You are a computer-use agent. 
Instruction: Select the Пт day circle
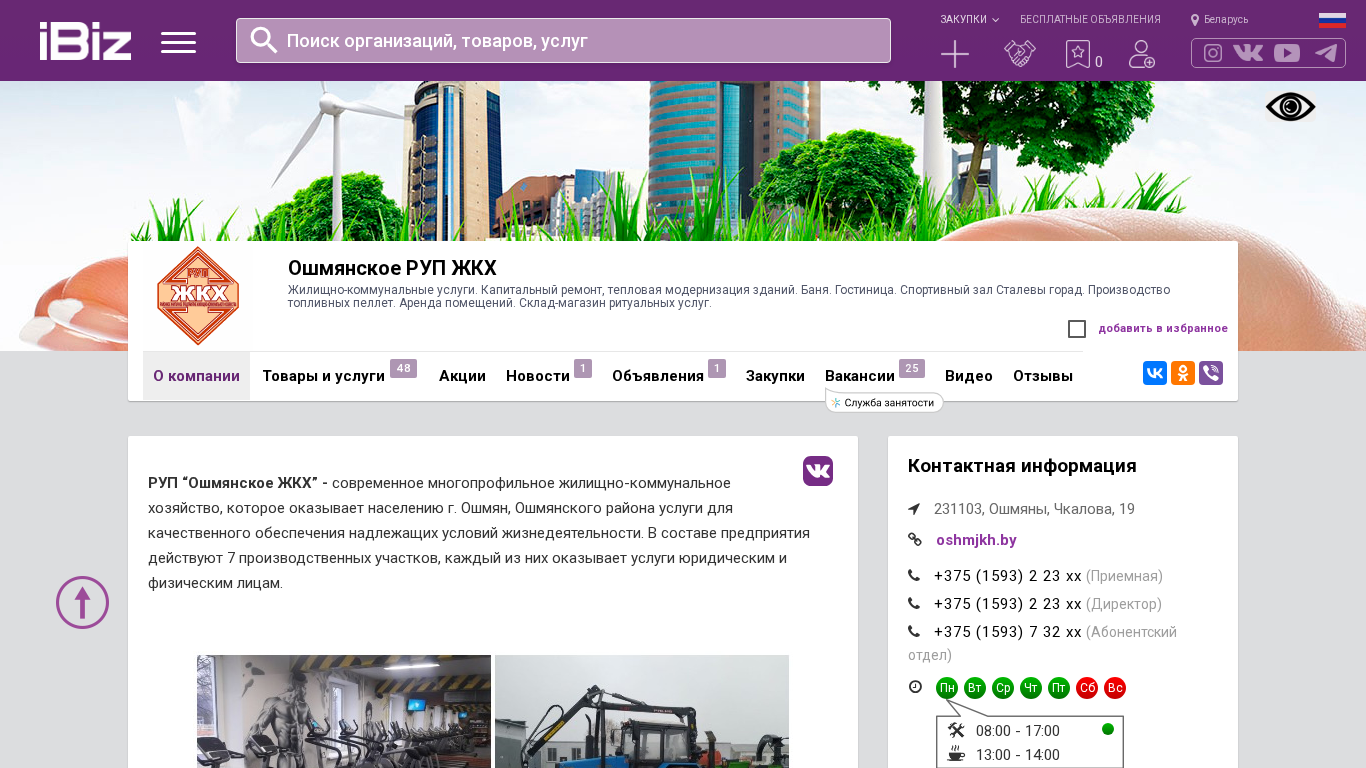1059,688
